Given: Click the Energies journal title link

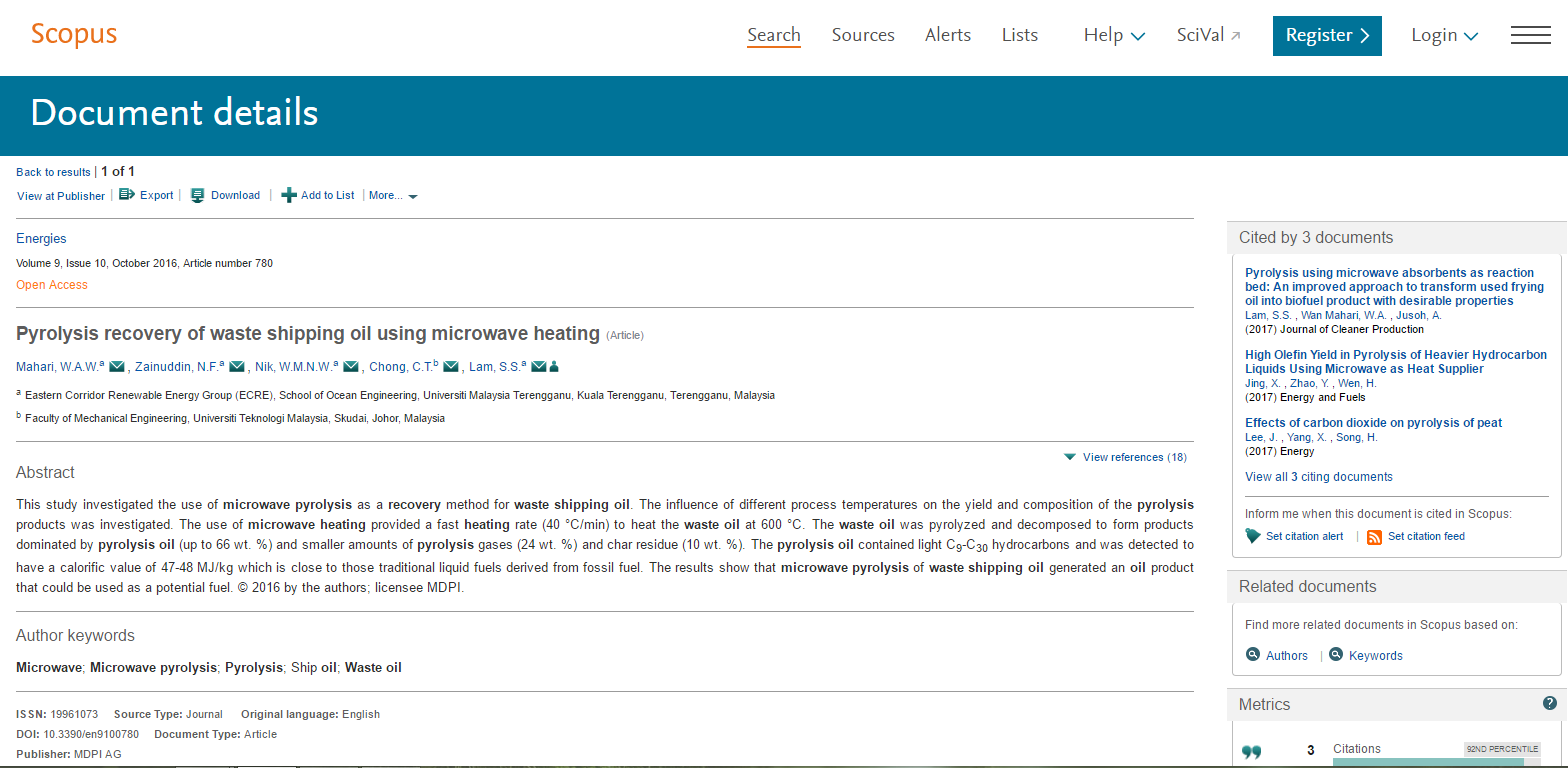Looking at the screenshot, I should 41,239.
